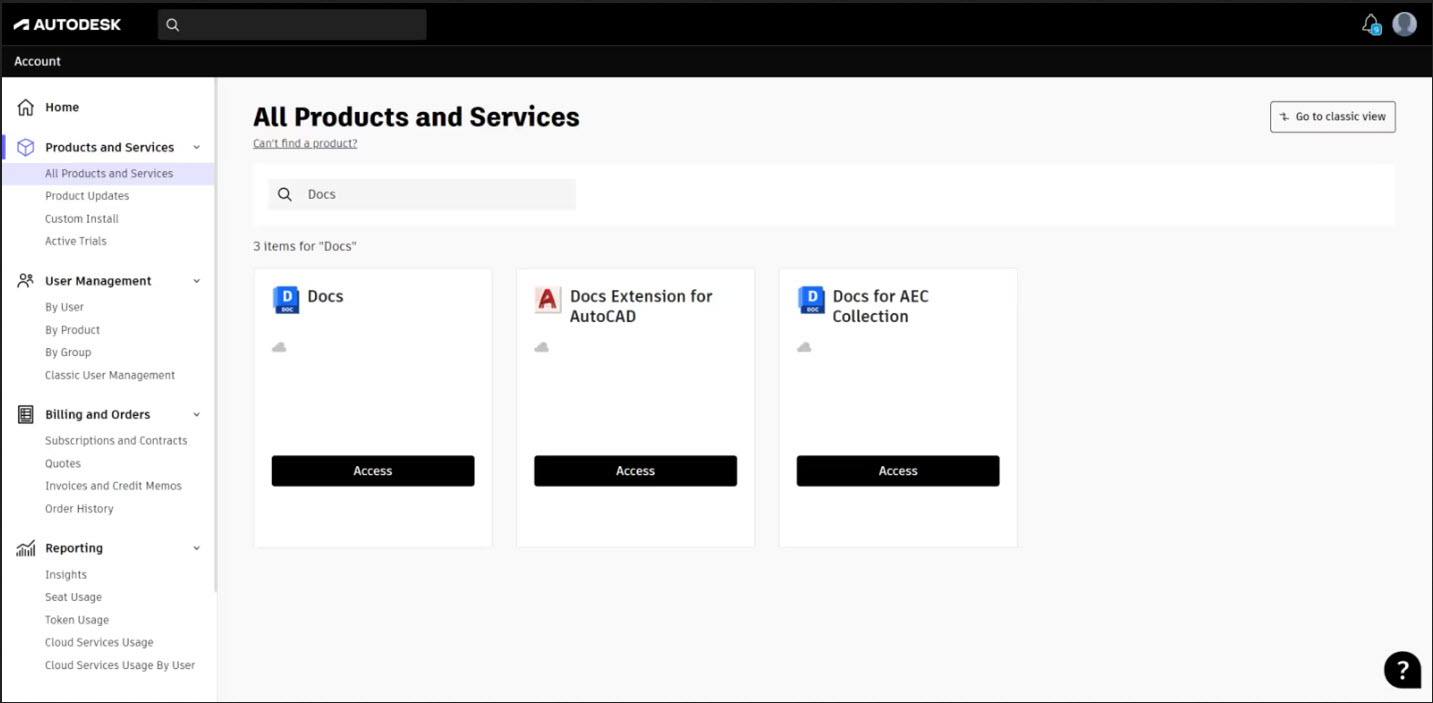The image size is (1433, 703).
Task: Click the User Management people icon
Action: pos(26,281)
